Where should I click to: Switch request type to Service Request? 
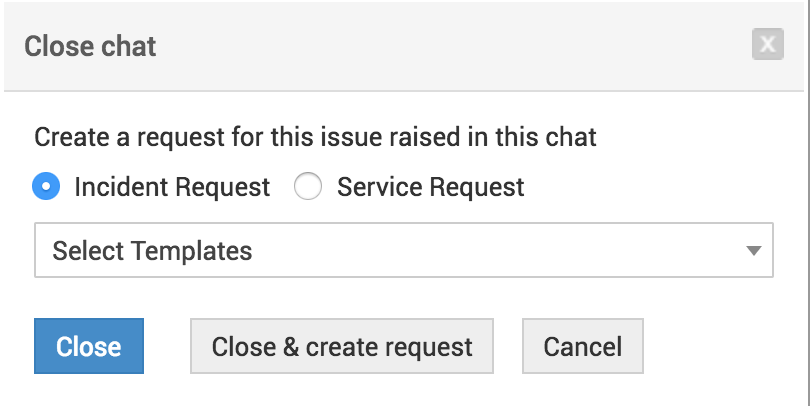(x=308, y=187)
